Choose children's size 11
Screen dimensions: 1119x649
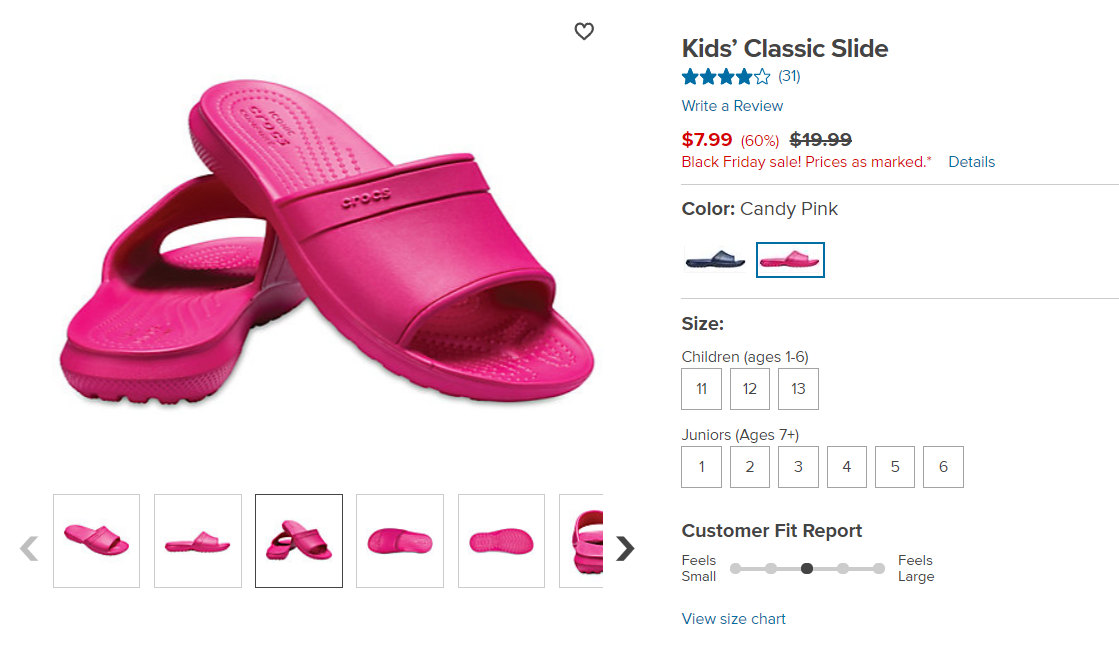[x=702, y=389]
